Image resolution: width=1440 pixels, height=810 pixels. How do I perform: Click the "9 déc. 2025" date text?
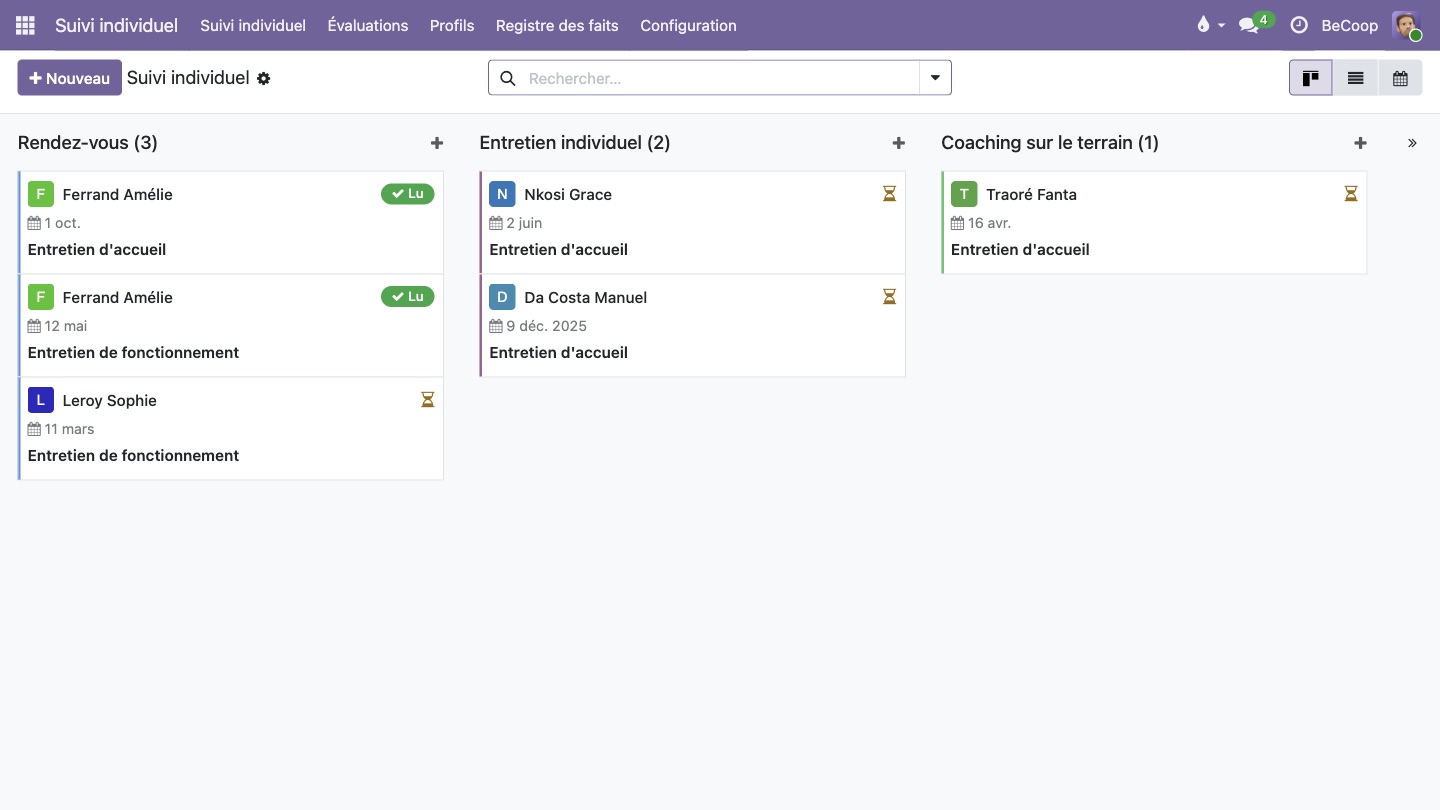click(546, 326)
